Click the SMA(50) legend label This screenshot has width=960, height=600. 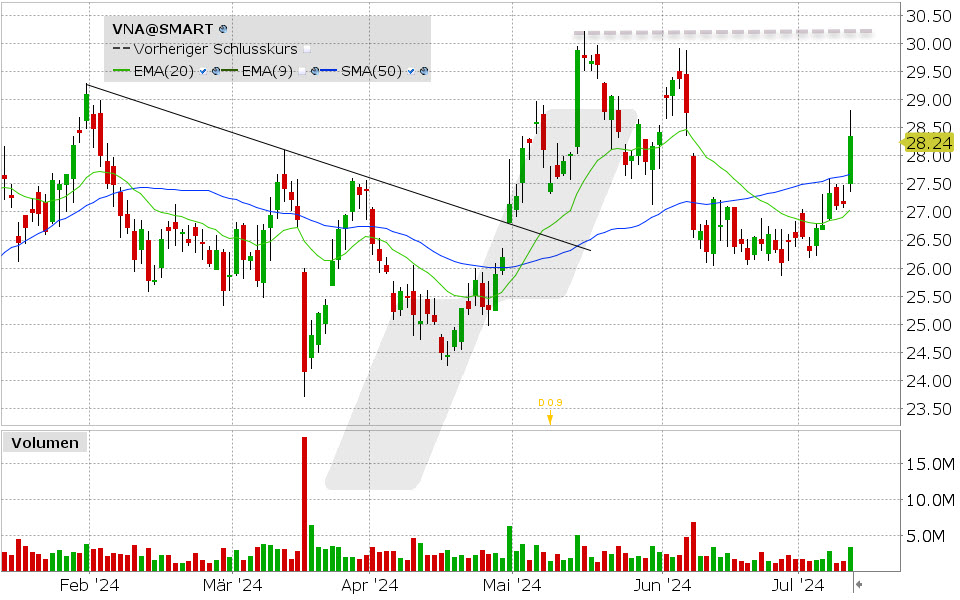[371, 71]
